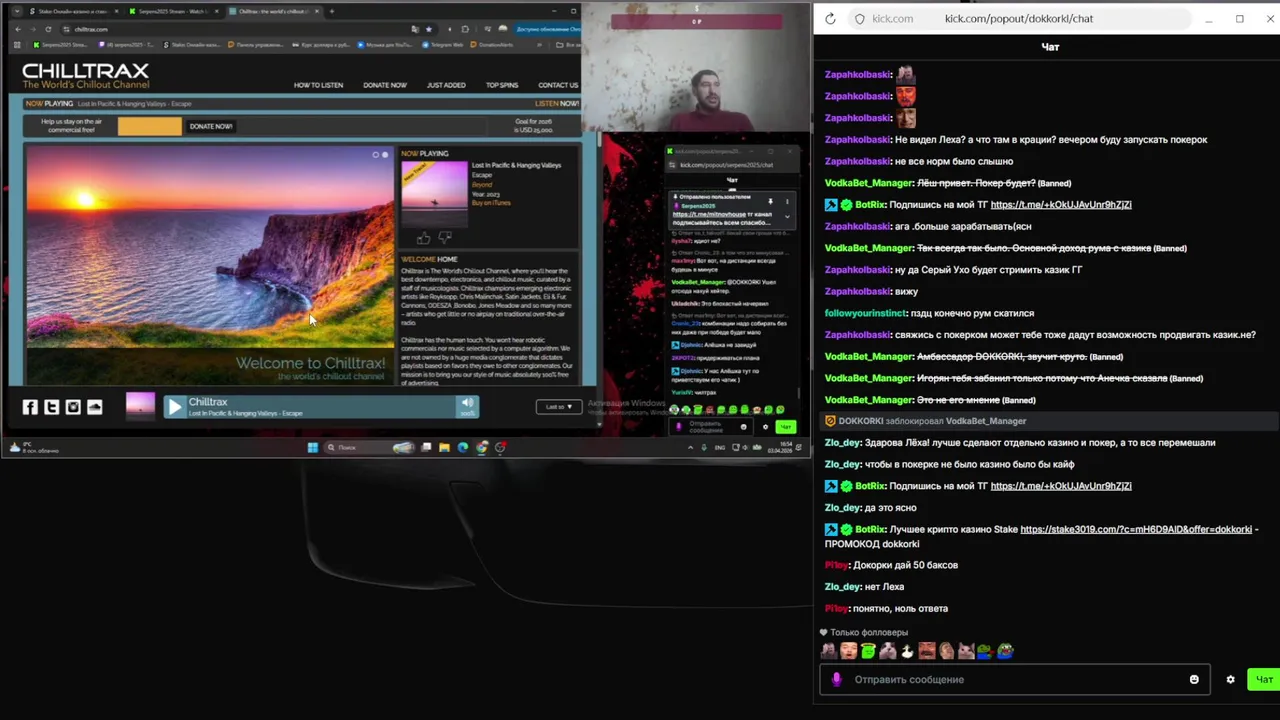Viewport: 1280px width, 720px height.
Task: Open the JUST ADDED menu item
Action: coord(446,85)
